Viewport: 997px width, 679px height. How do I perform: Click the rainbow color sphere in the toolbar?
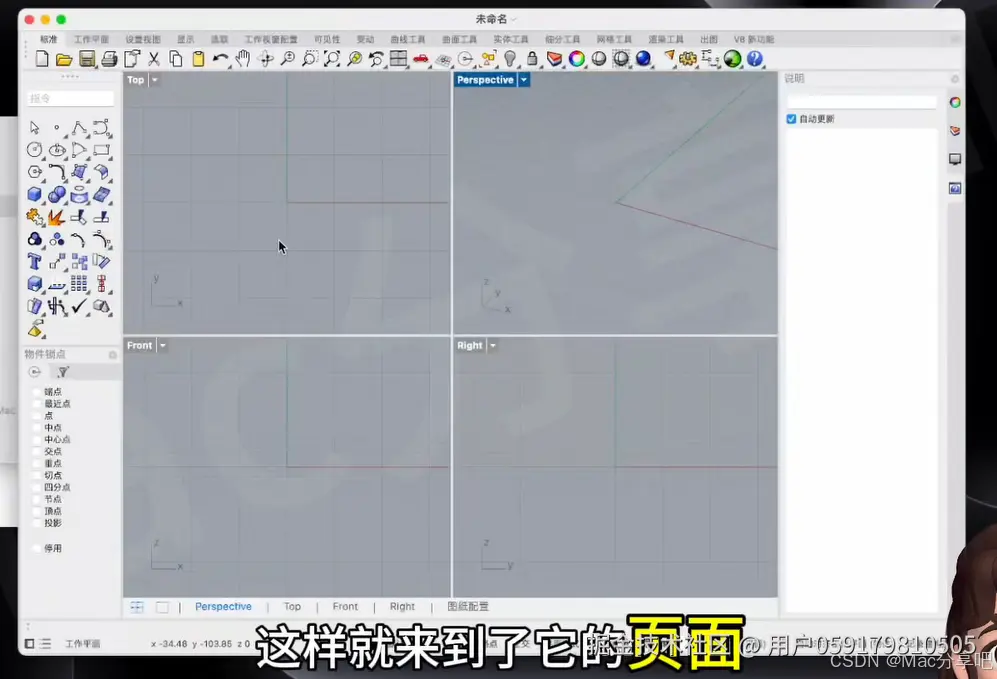tap(577, 60)
